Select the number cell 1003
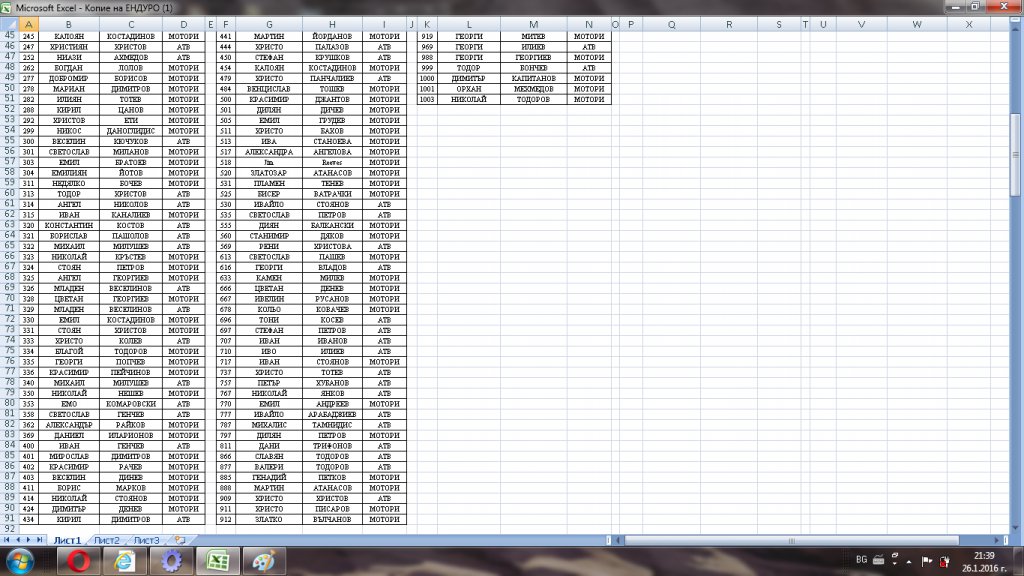This screenshot has width=1024, height=576. tap(427, 99)
